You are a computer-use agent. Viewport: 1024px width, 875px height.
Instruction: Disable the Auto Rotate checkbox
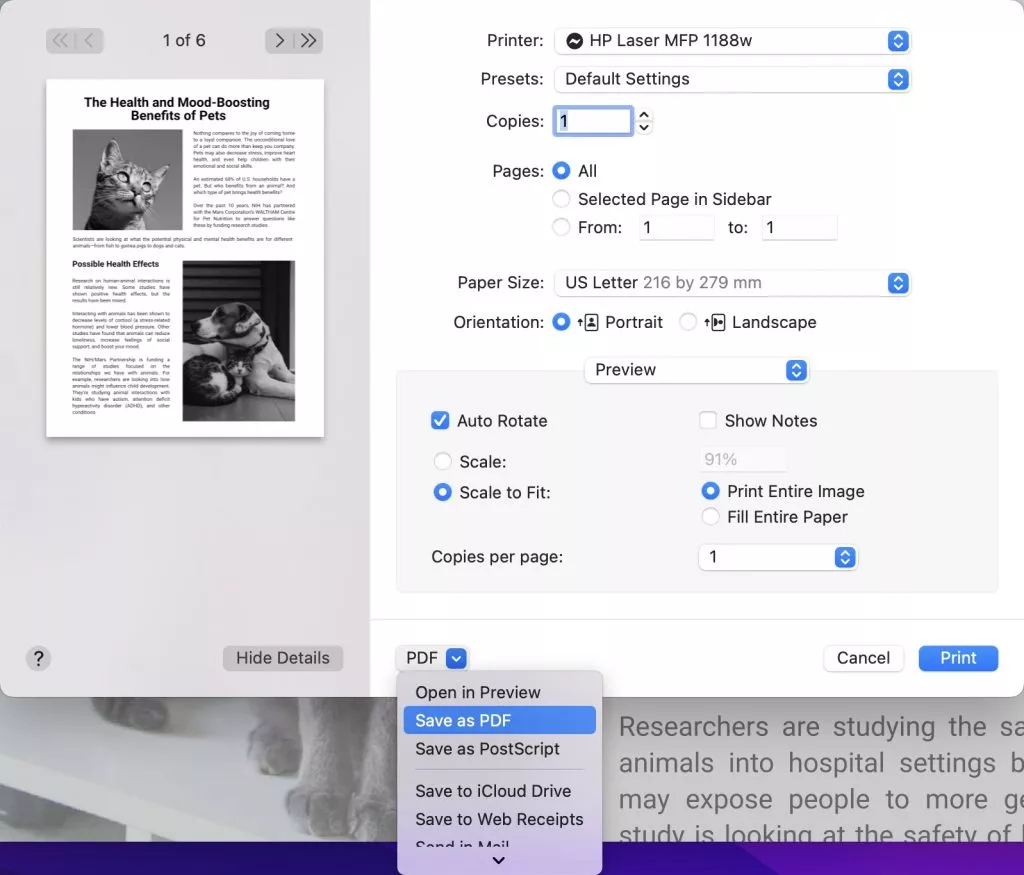pyautogui.click(x=440, y=421)
